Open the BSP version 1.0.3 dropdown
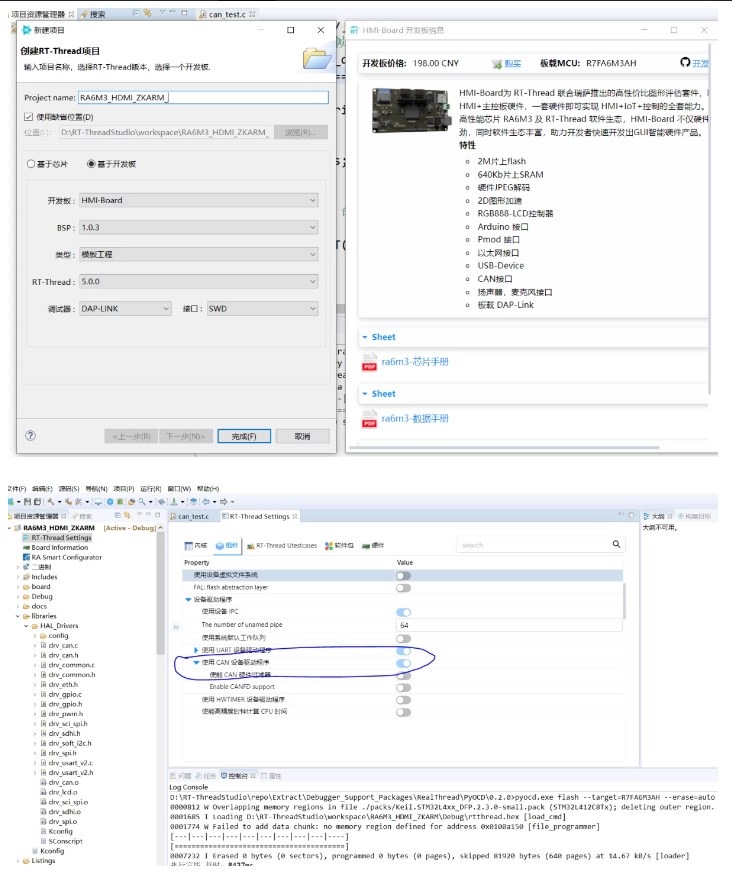The height and width of the screenshot is (874, 732). (x=198, y=227)
